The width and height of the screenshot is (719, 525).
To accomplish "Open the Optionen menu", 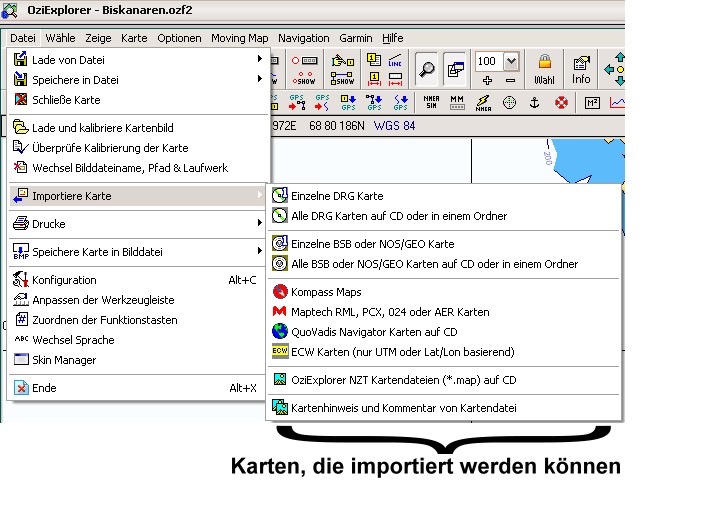I will click(x=179, y=38).
